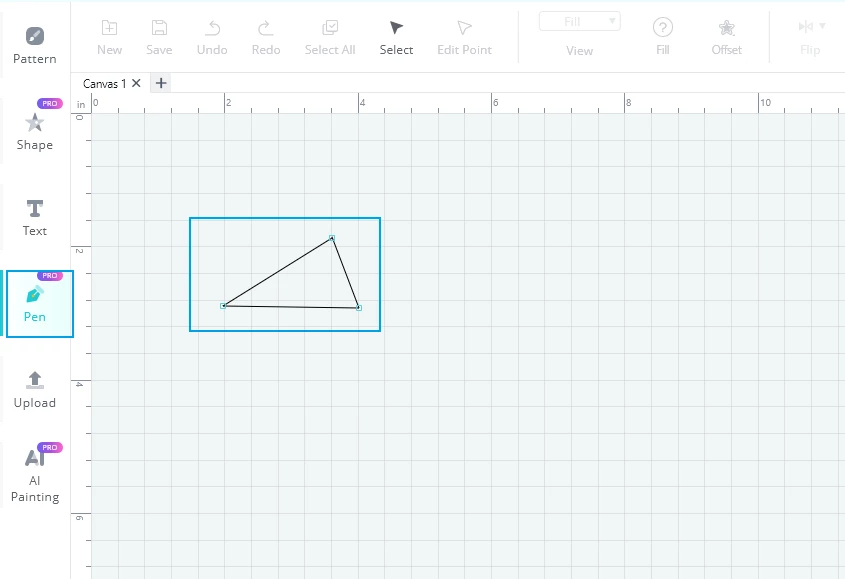Open the Fill view dropdown
Viewport: 845px width, 579px height.
579,22
